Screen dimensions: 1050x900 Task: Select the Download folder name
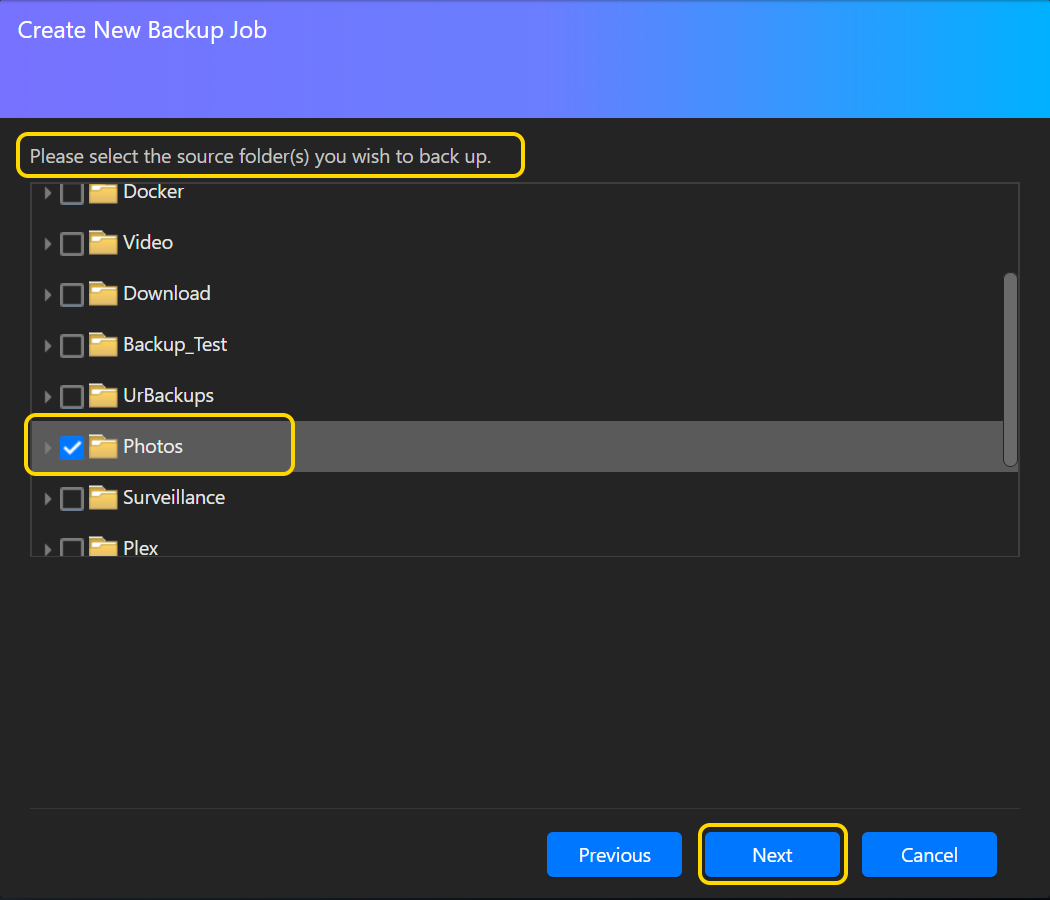point(167,293)
